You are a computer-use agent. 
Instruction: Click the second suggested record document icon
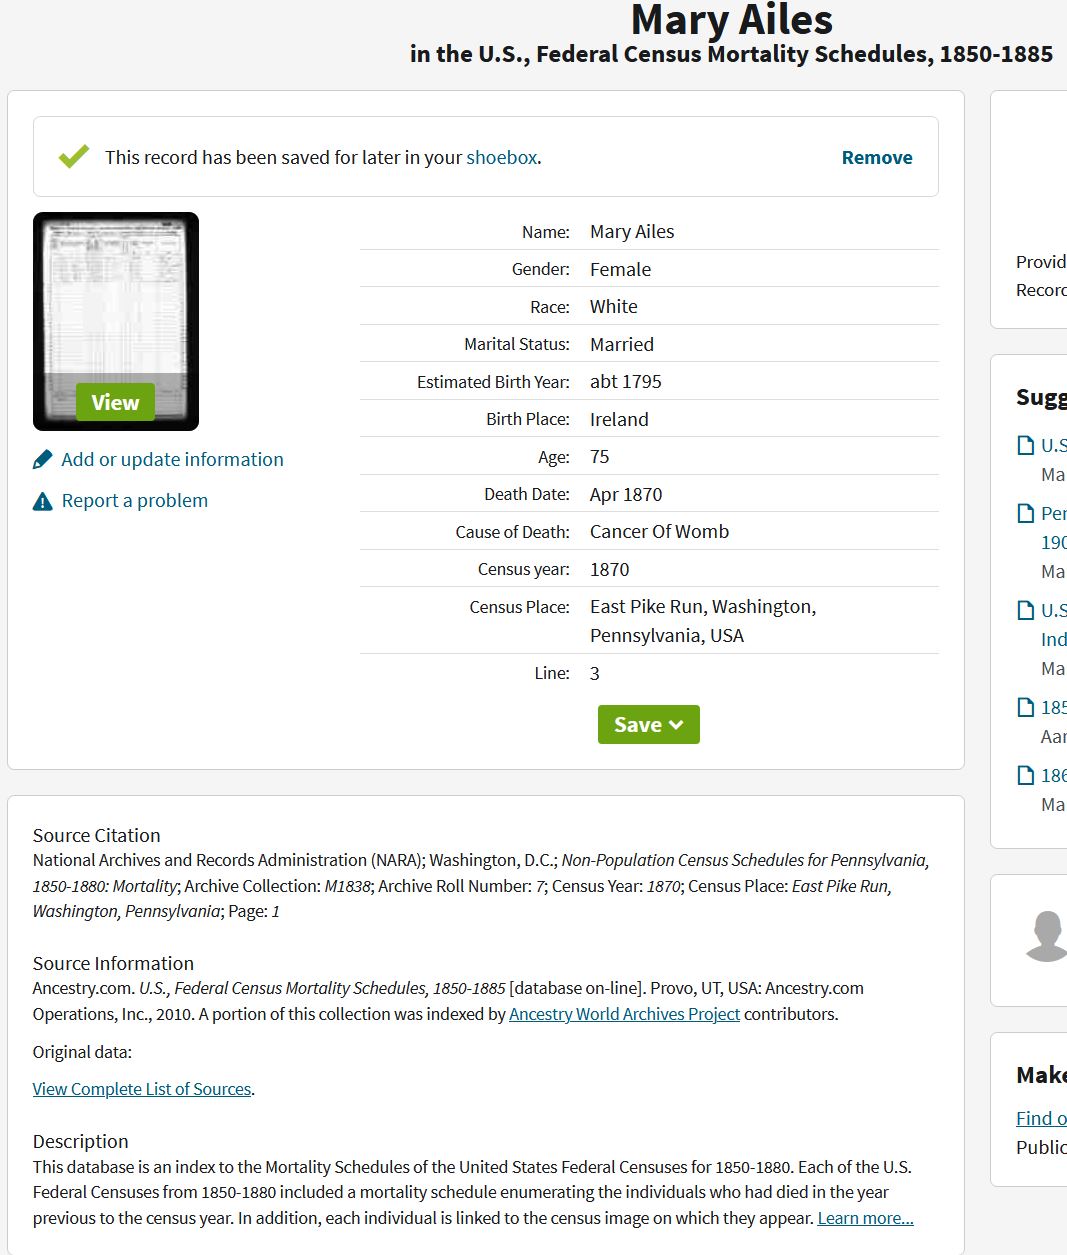1025,514
